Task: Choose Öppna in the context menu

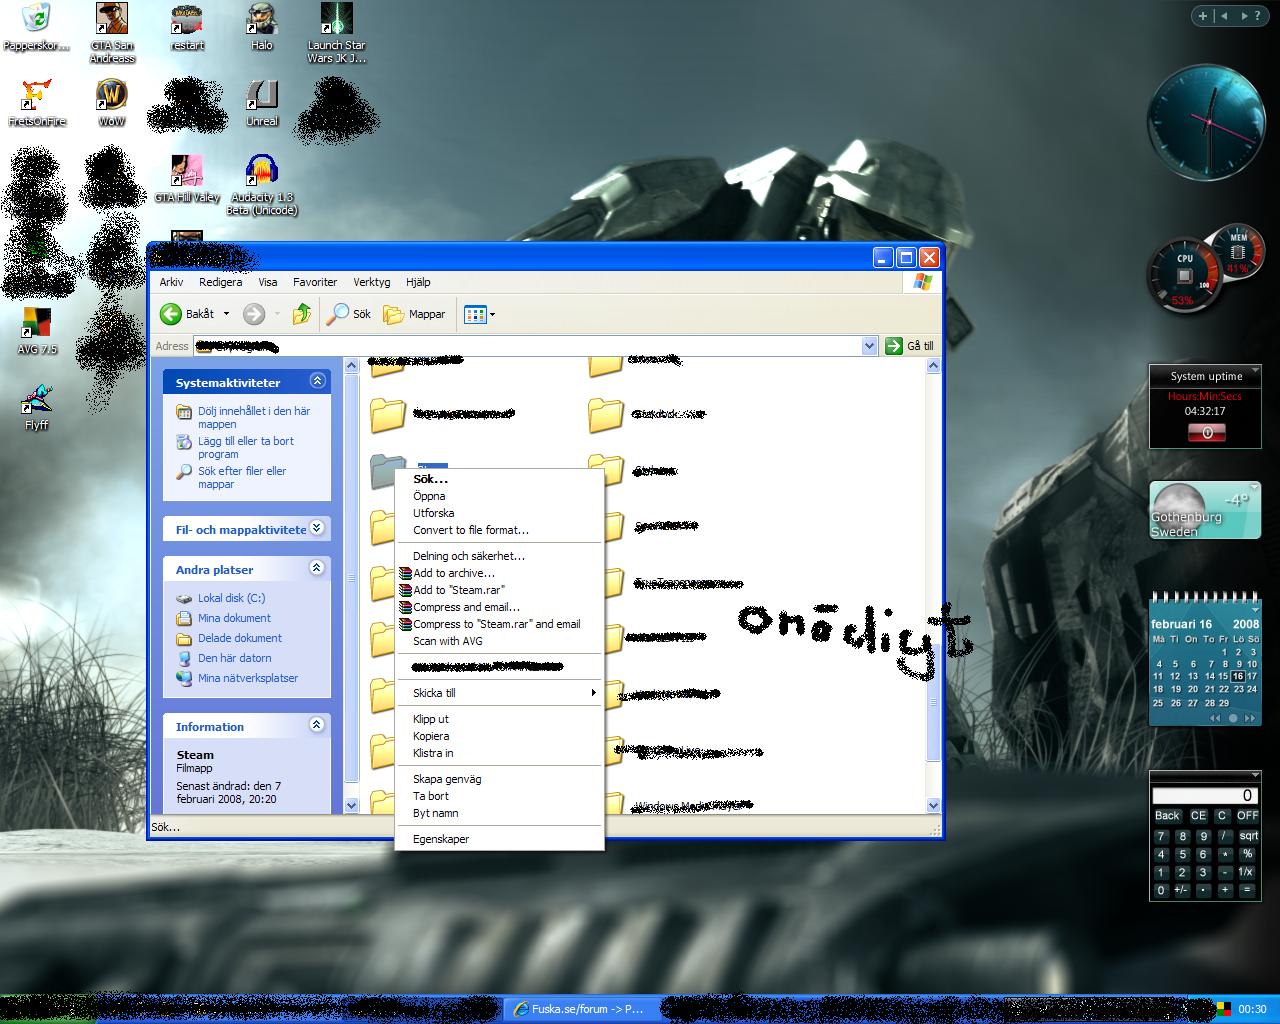Action: pos(500,496)
